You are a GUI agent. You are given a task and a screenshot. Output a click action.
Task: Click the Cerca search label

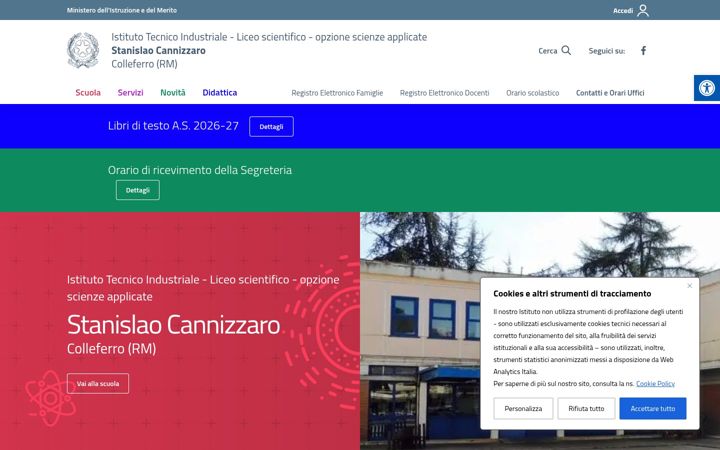(x=547, y=51)
